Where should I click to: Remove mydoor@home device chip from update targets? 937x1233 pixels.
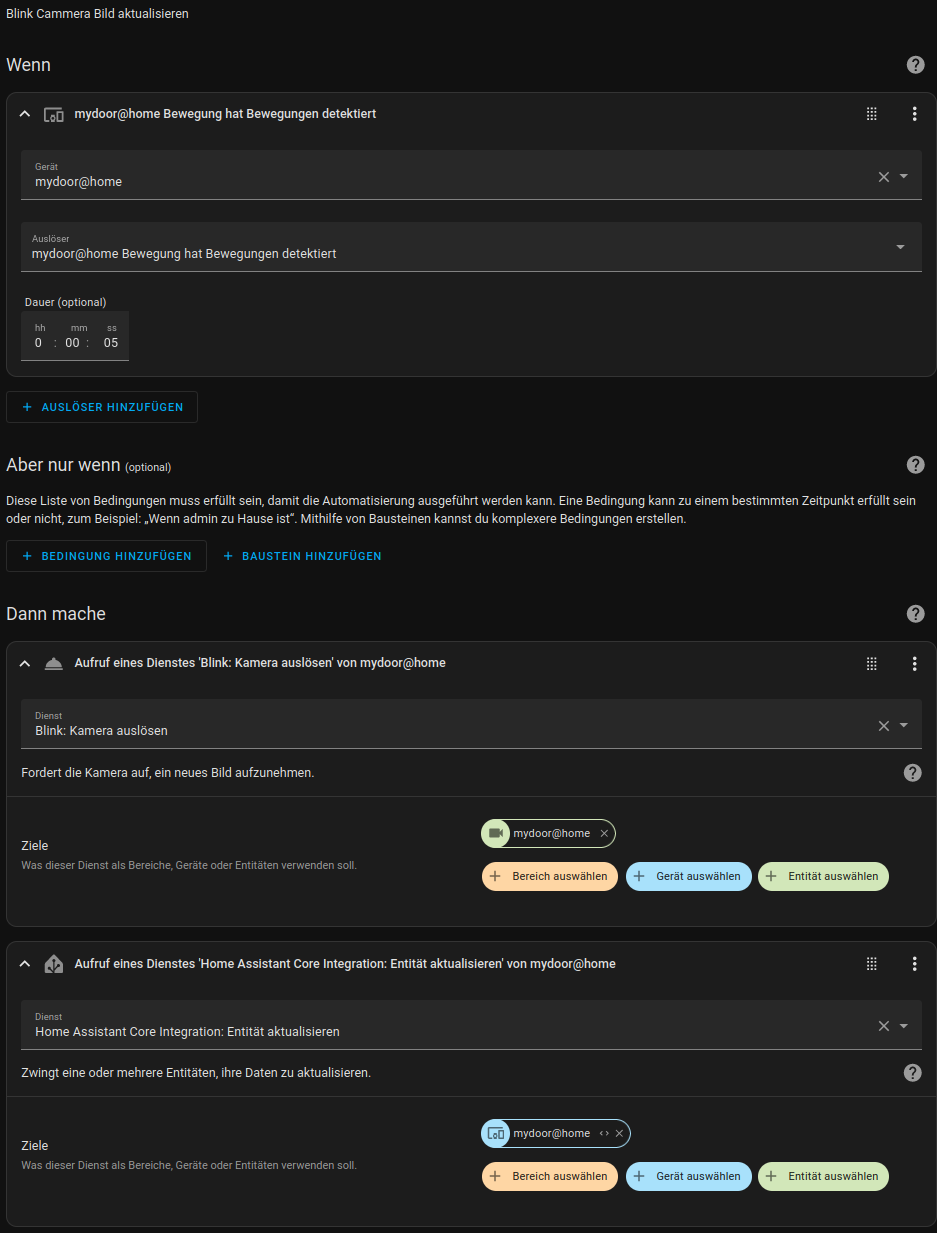tap(619, 1133)
